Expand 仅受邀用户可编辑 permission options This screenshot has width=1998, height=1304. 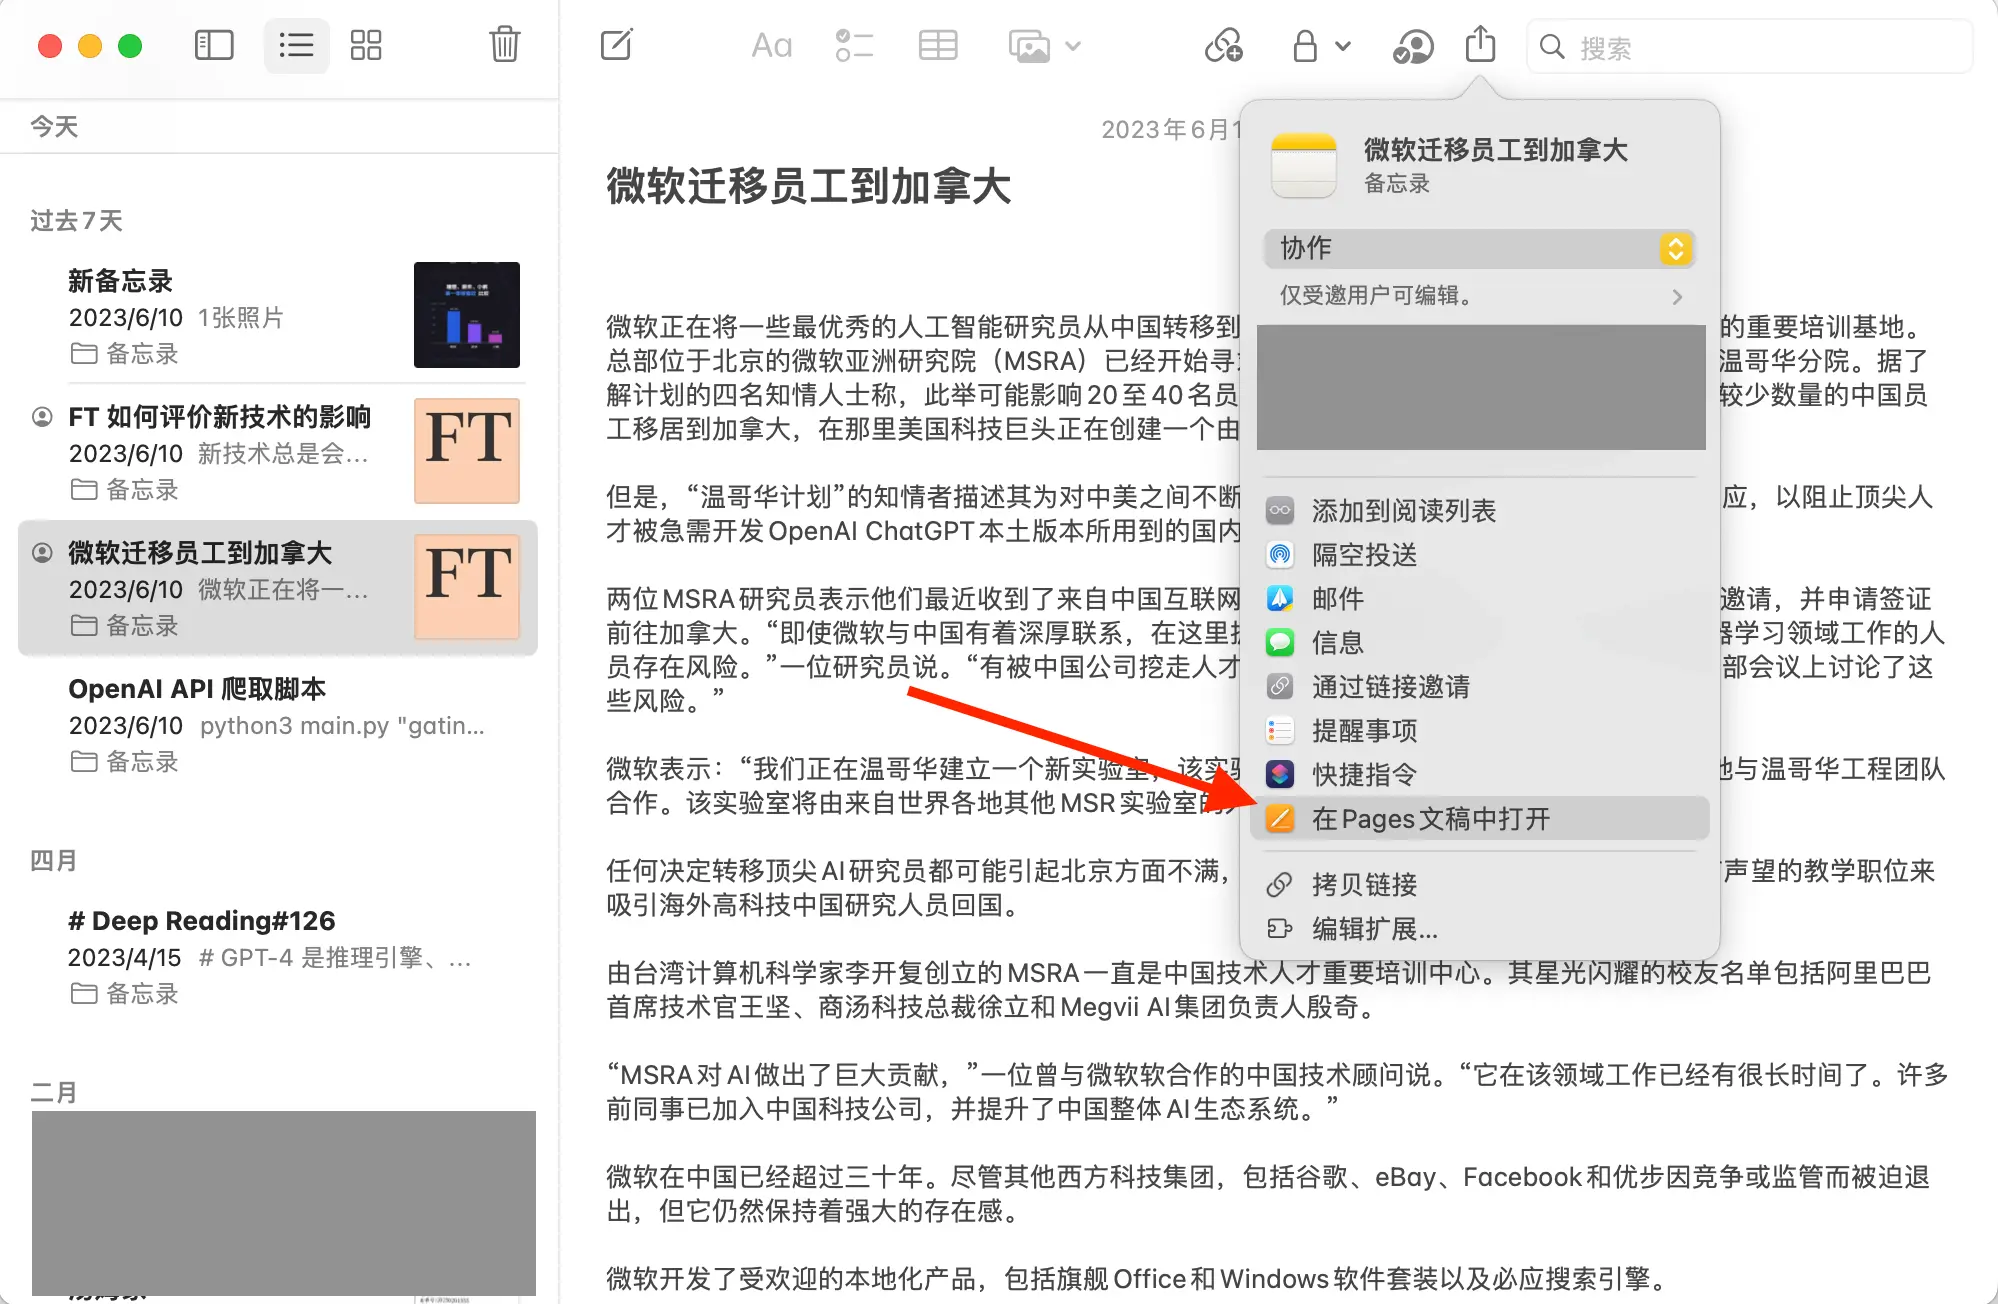point(1480,296)
